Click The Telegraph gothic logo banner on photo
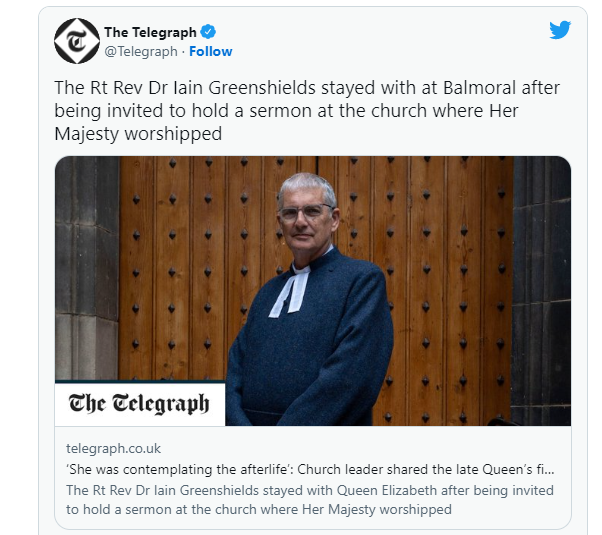 tap(140, 404)
